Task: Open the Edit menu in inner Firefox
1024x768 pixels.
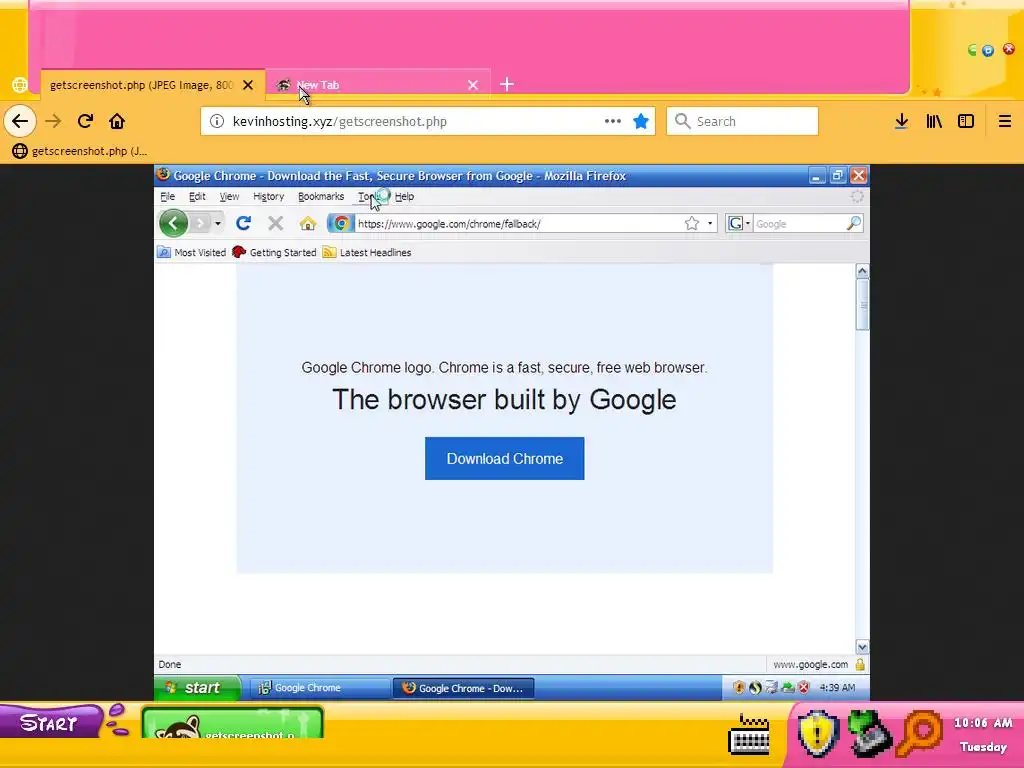Action: (197, 197)
